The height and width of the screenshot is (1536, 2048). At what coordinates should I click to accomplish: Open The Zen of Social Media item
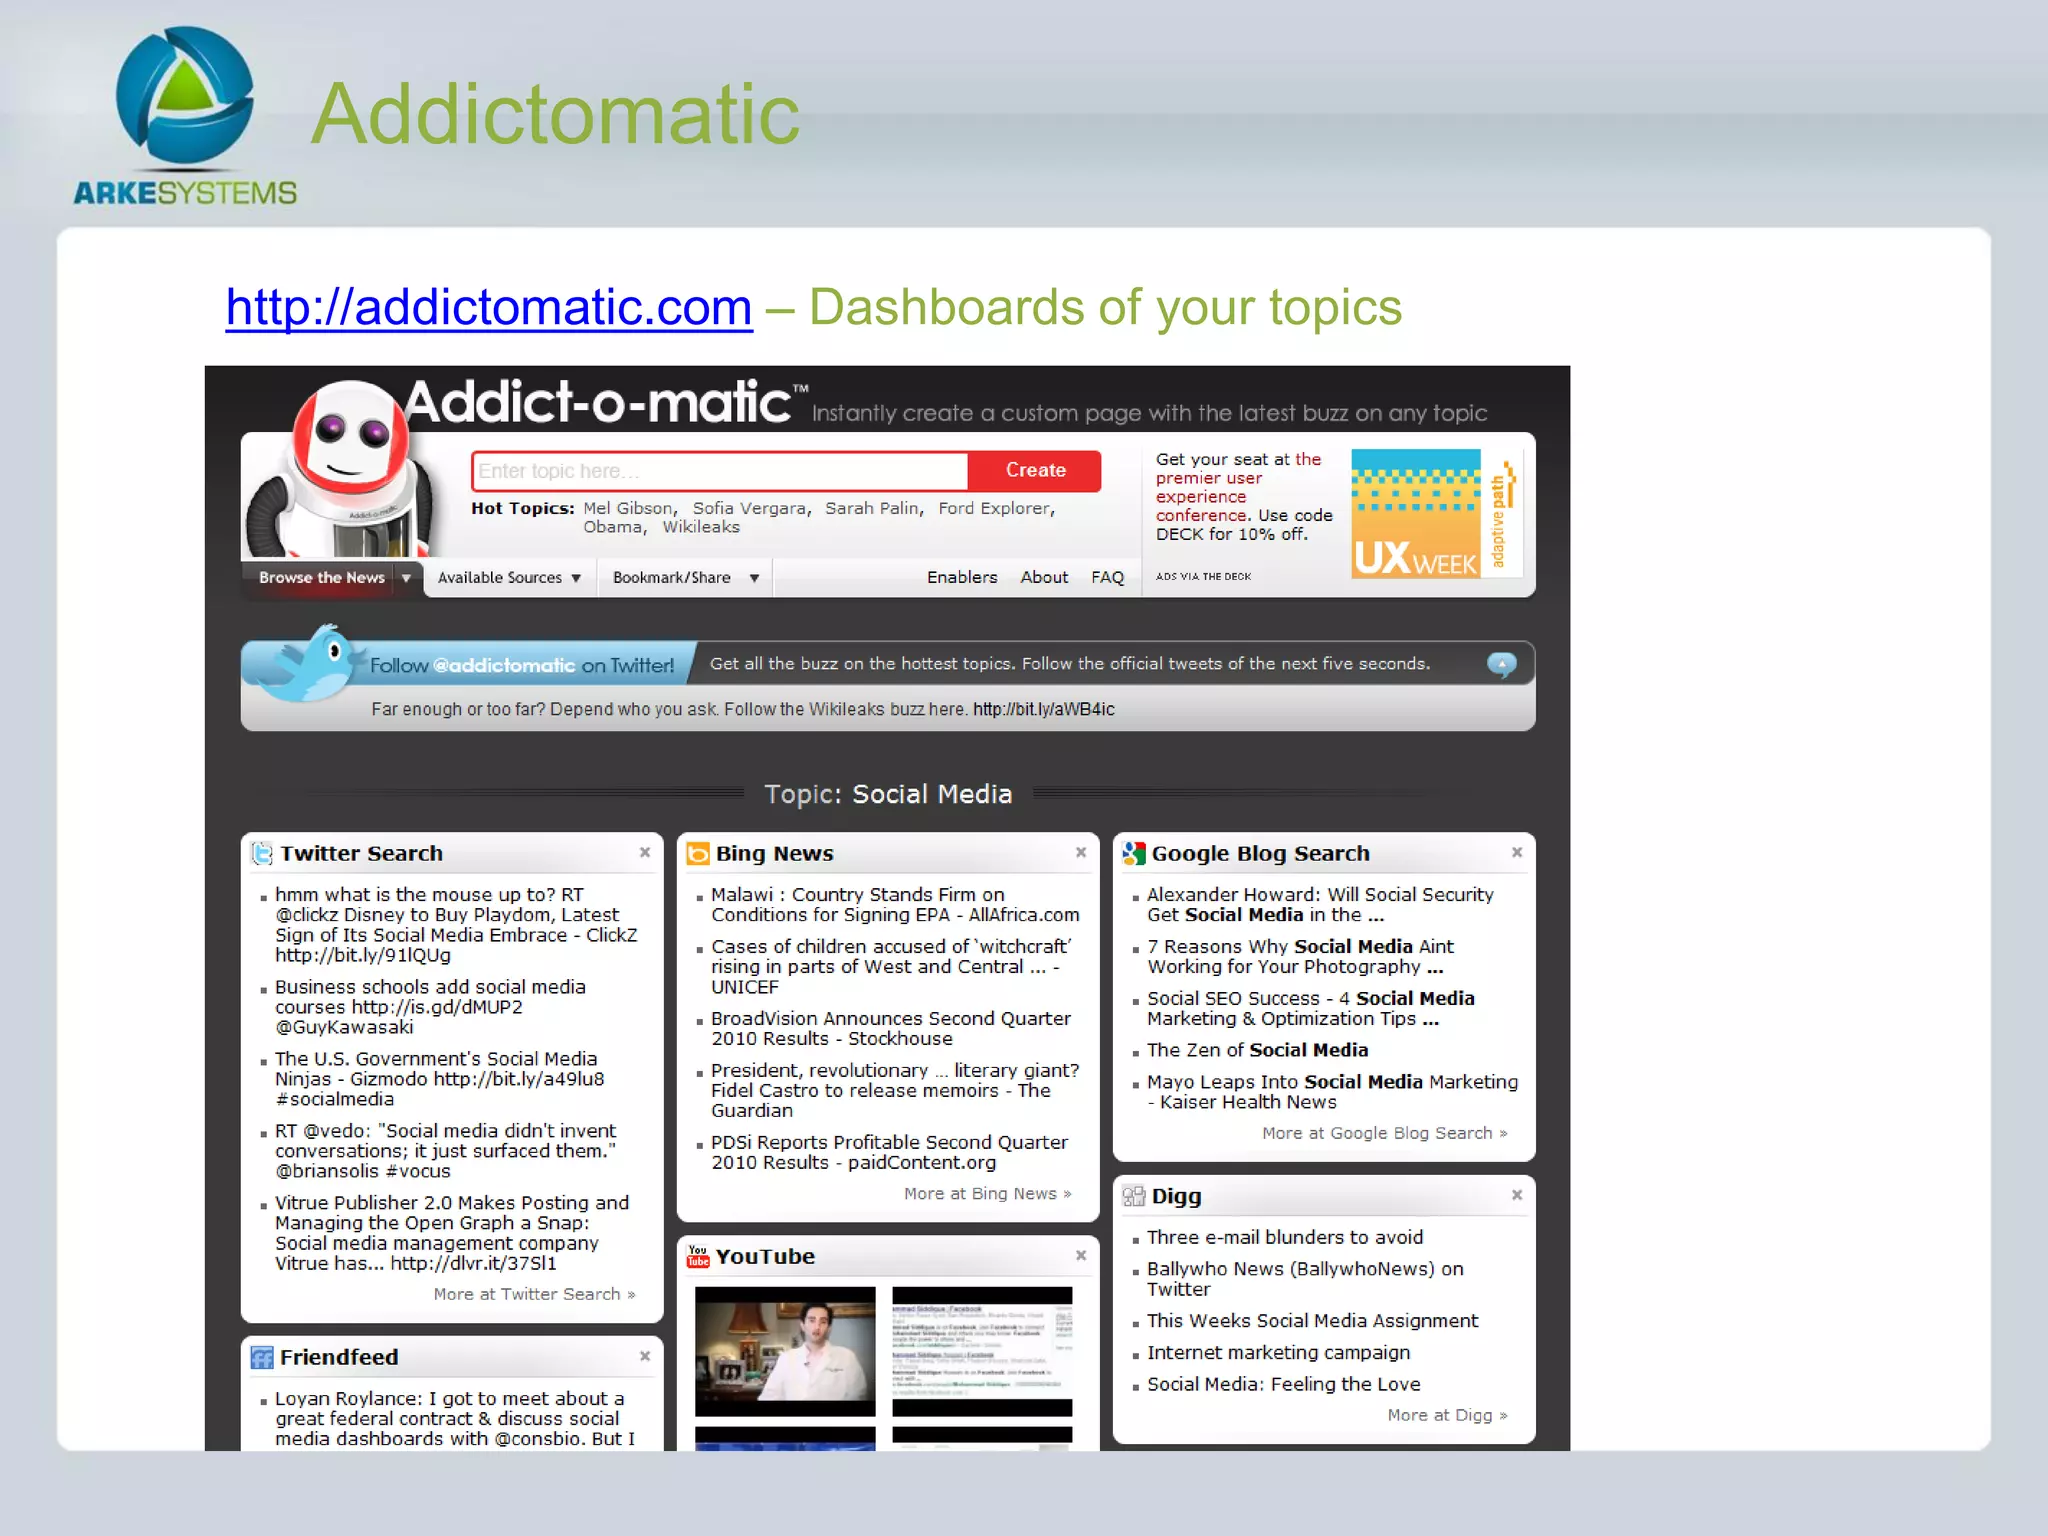click(1257, 1050)
